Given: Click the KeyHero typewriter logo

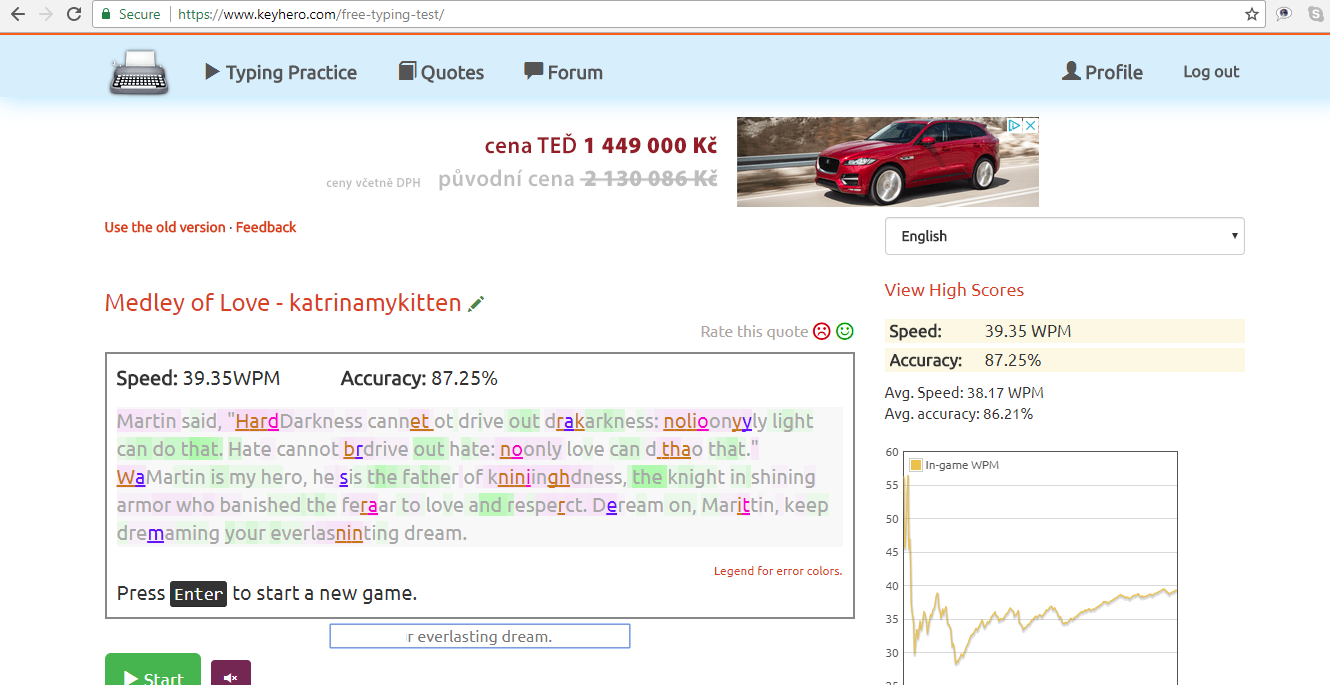Looking at the screenshot, I should (x=139, y=72).
